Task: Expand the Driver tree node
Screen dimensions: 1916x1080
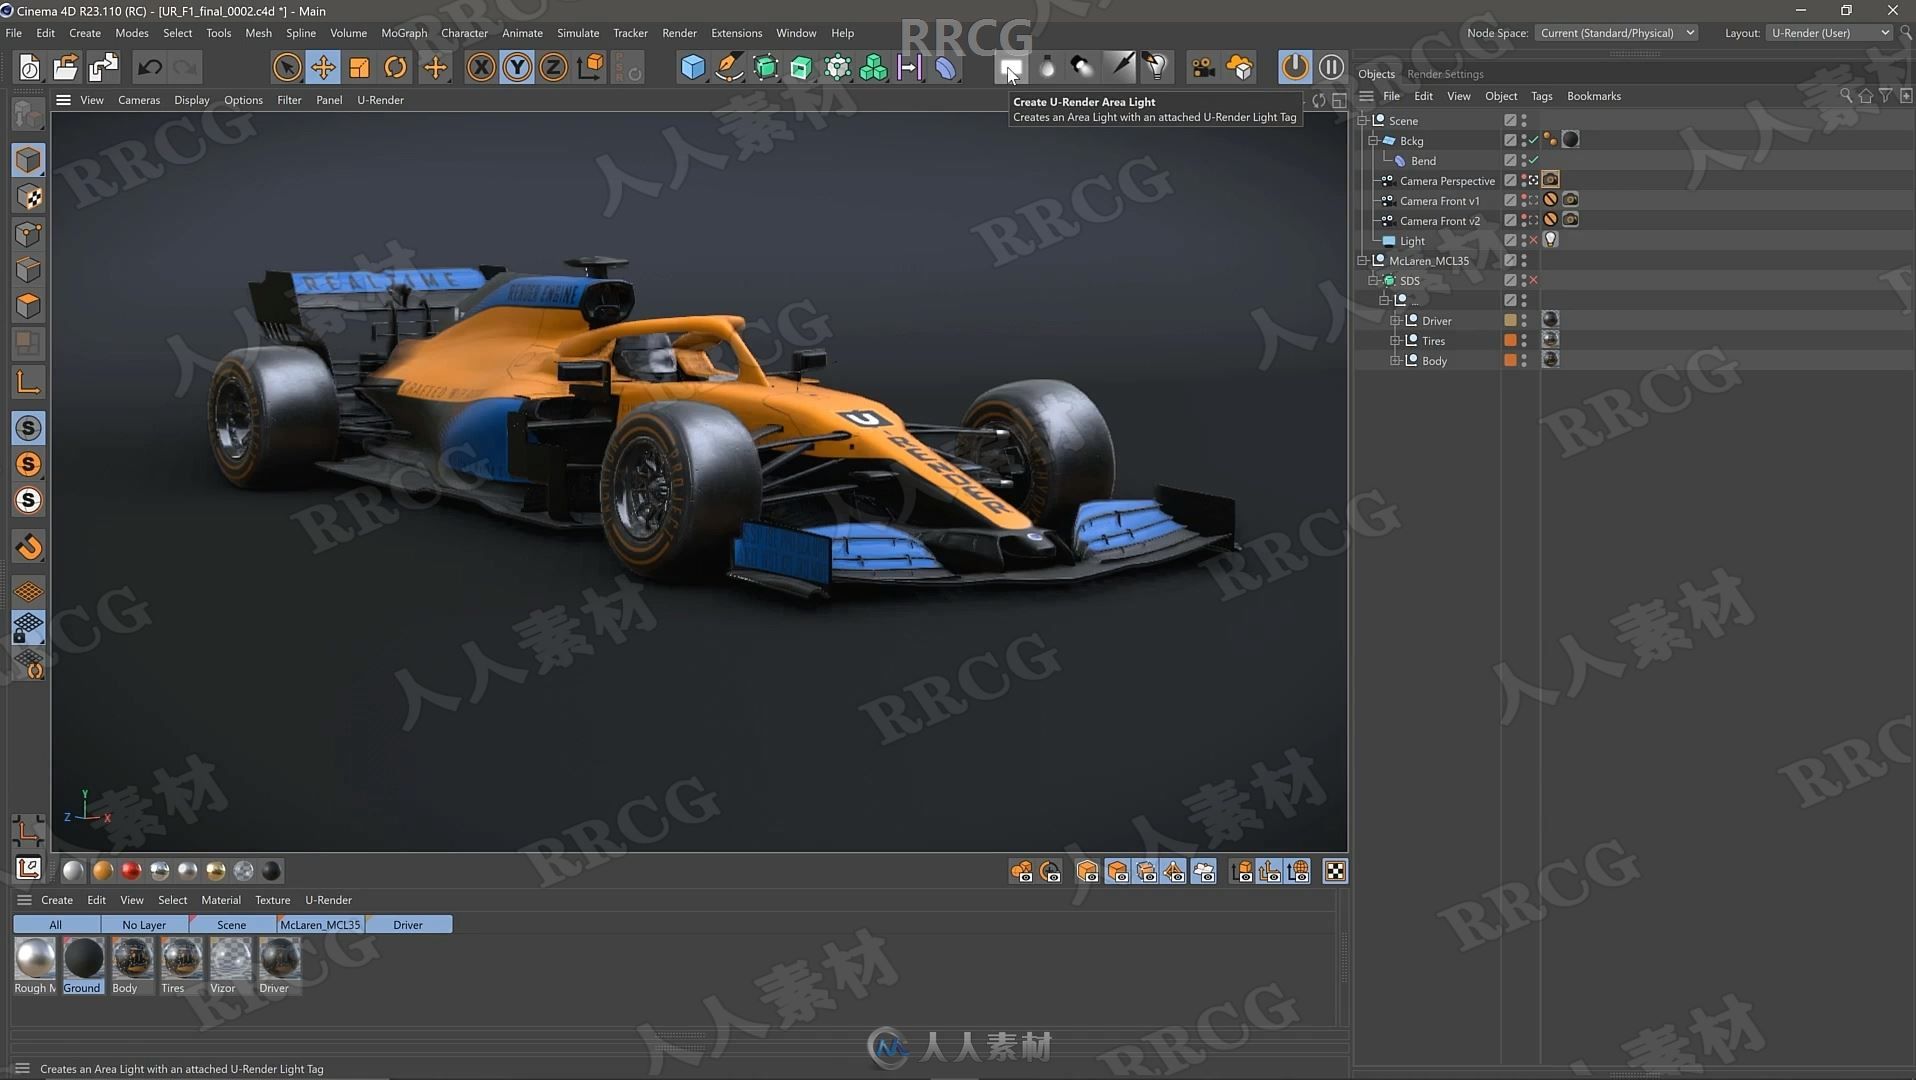Action: pyautogui.click(x=1395, y=321)
